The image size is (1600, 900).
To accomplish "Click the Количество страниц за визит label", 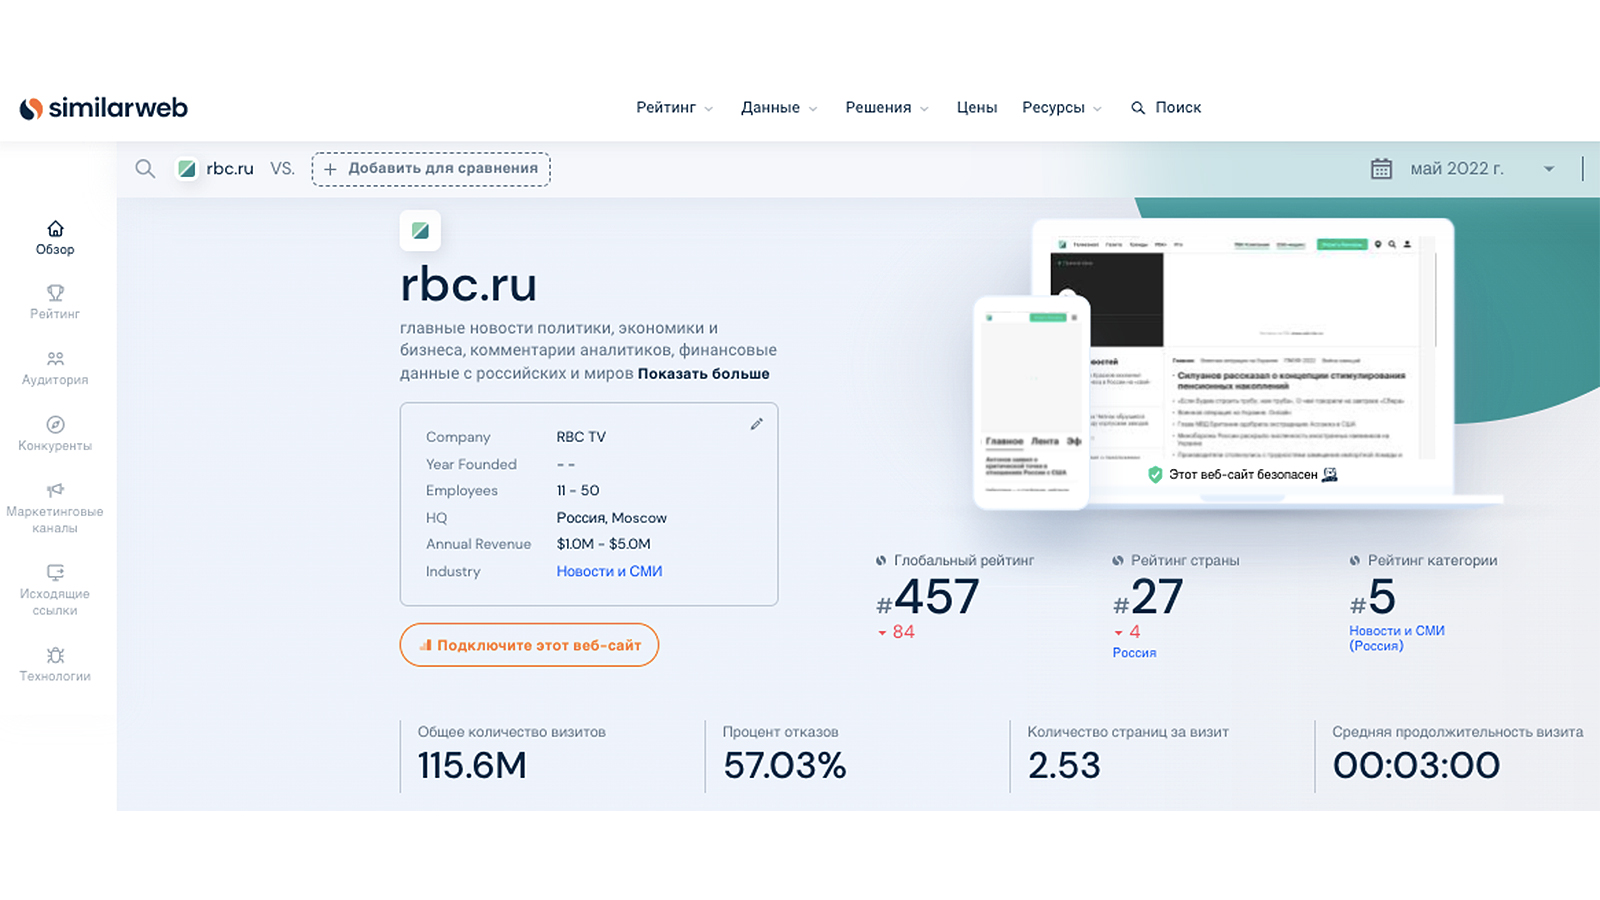I will coord(1128,732).
